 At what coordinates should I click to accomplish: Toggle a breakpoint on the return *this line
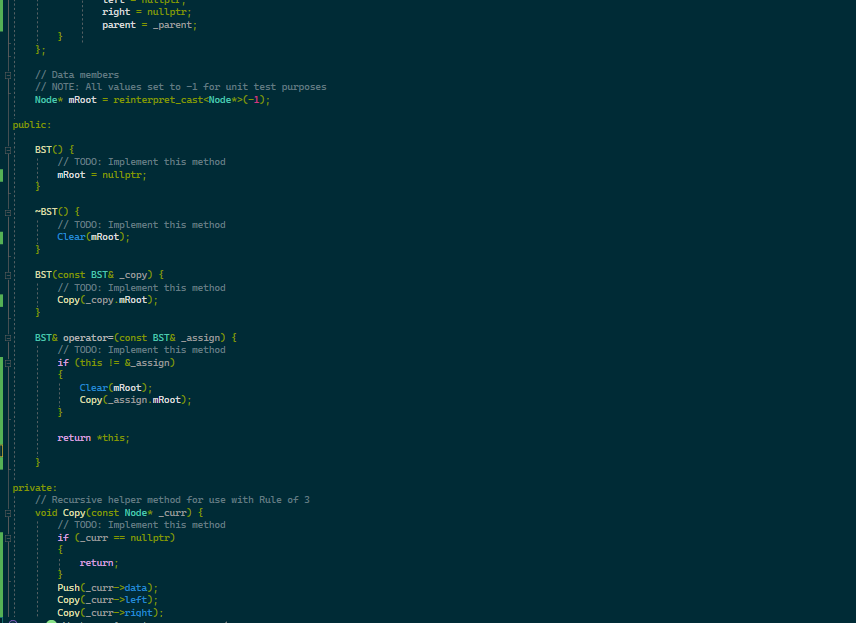(x=20, y=437)
